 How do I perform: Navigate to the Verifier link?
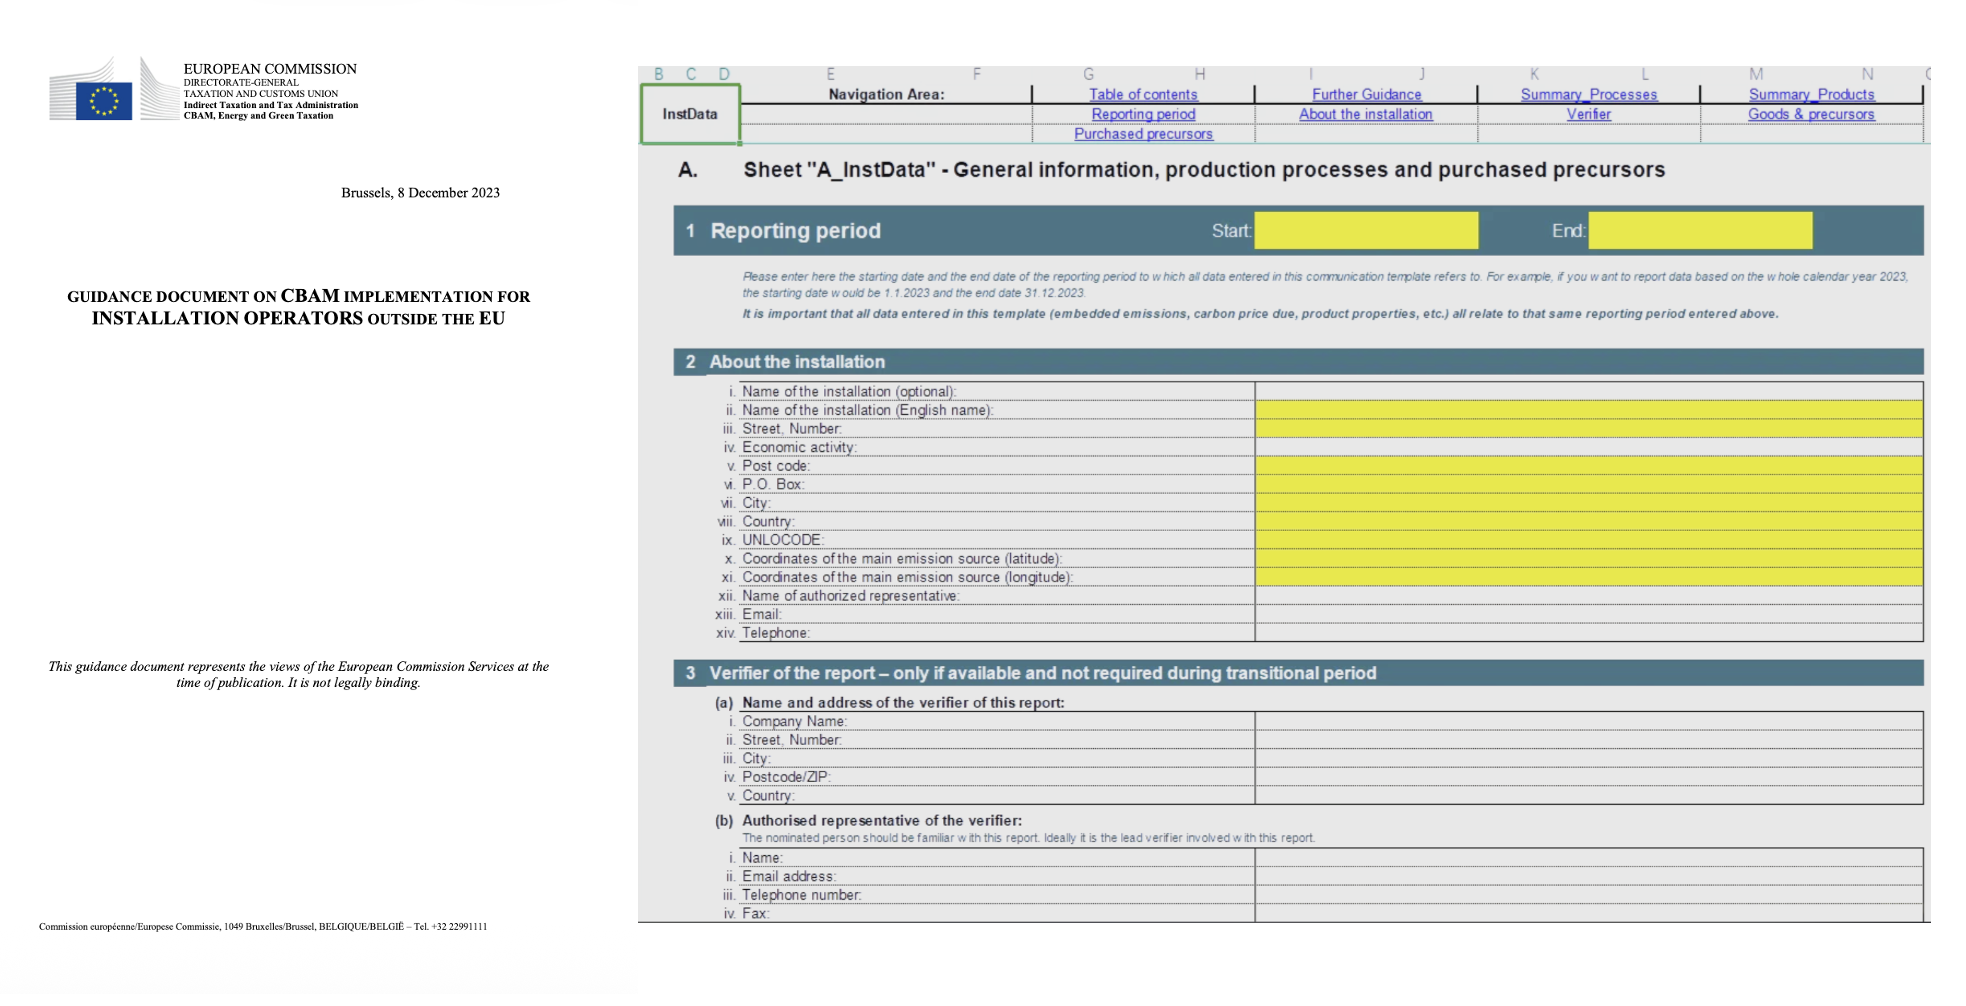[1588, 115]
